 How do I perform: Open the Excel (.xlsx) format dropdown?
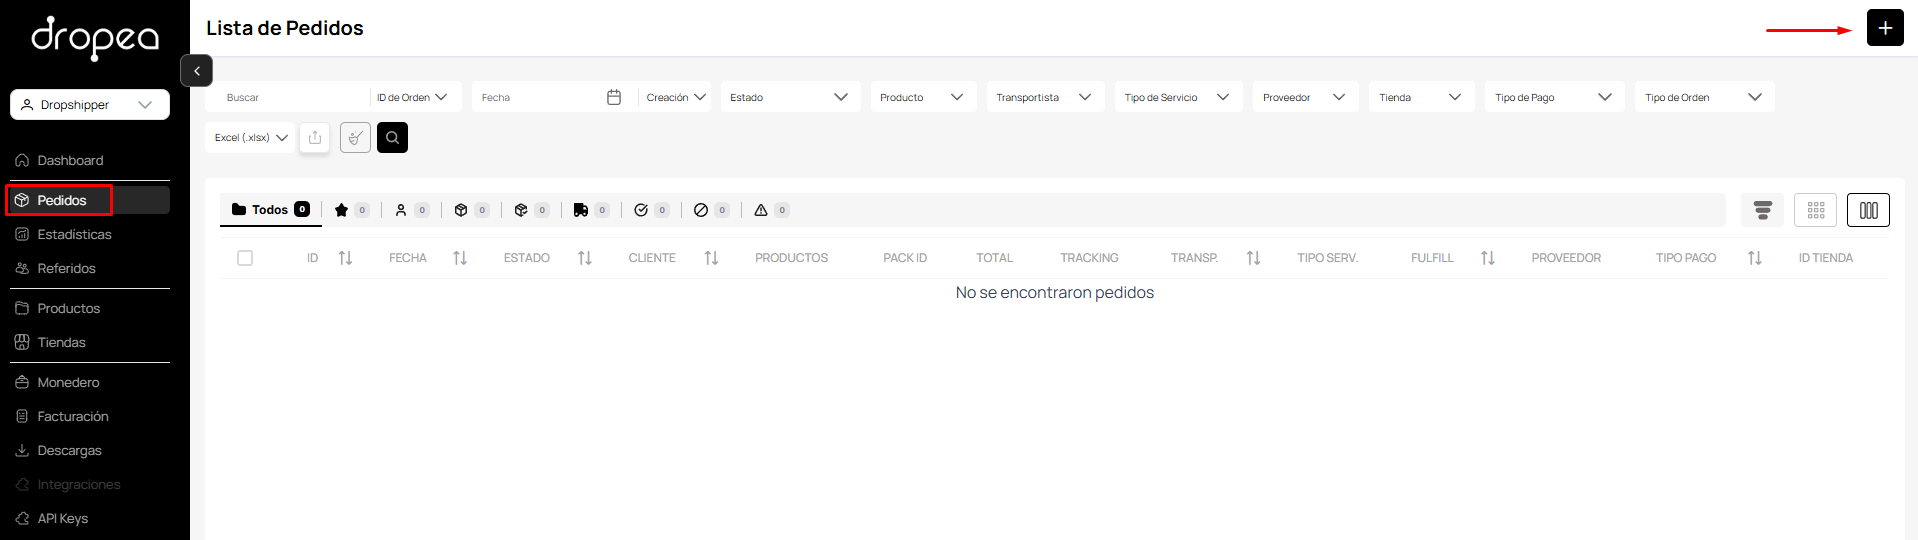click(x=250, y=137)
